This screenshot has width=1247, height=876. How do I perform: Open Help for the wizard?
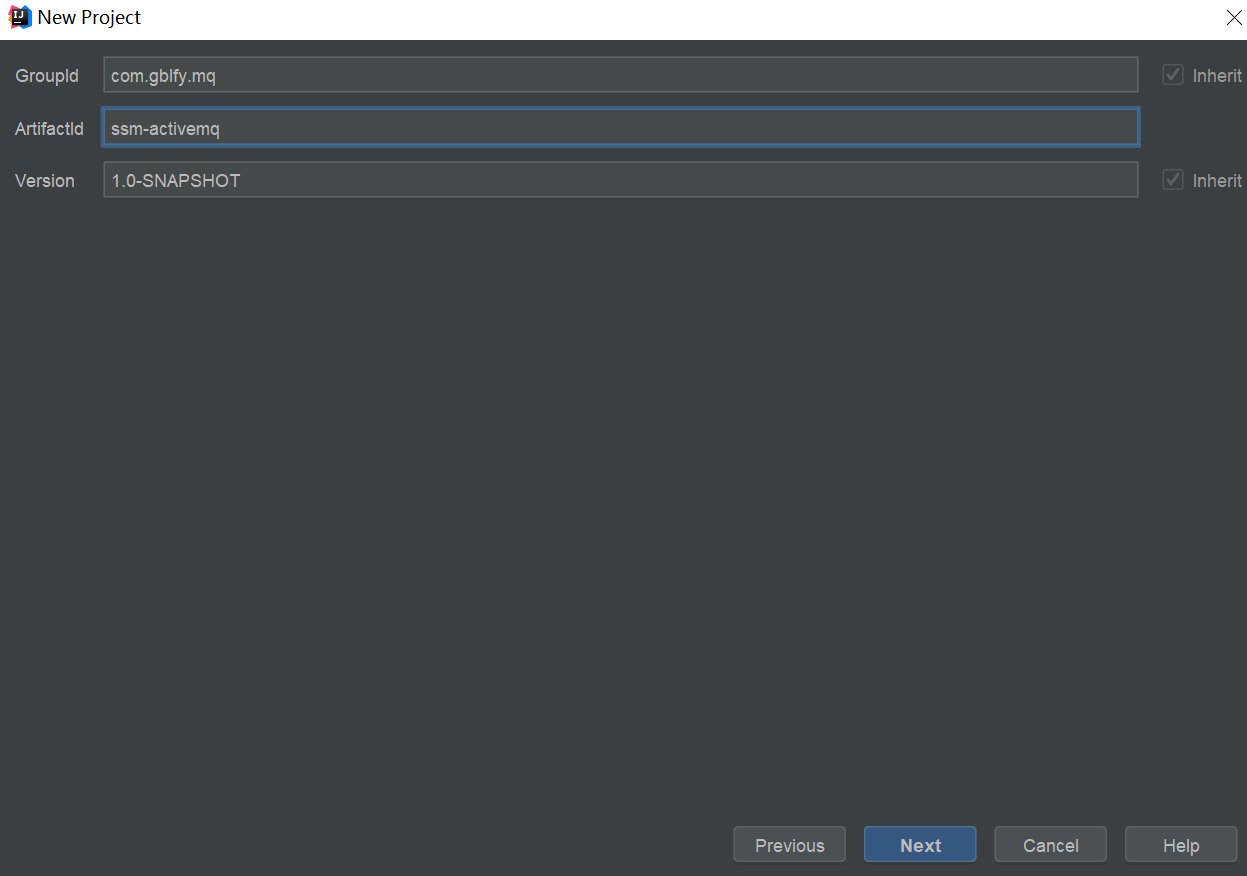pyautogui.click(x=1181, y=845)
